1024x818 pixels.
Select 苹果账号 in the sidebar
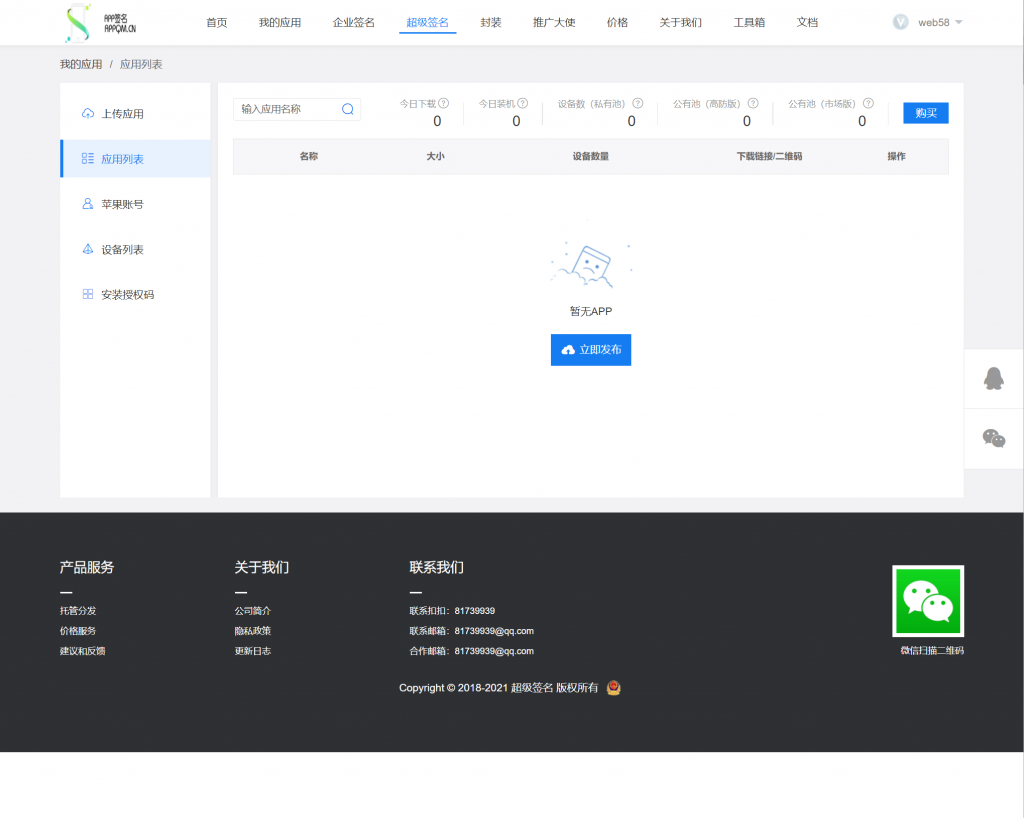tap(122, 204)
